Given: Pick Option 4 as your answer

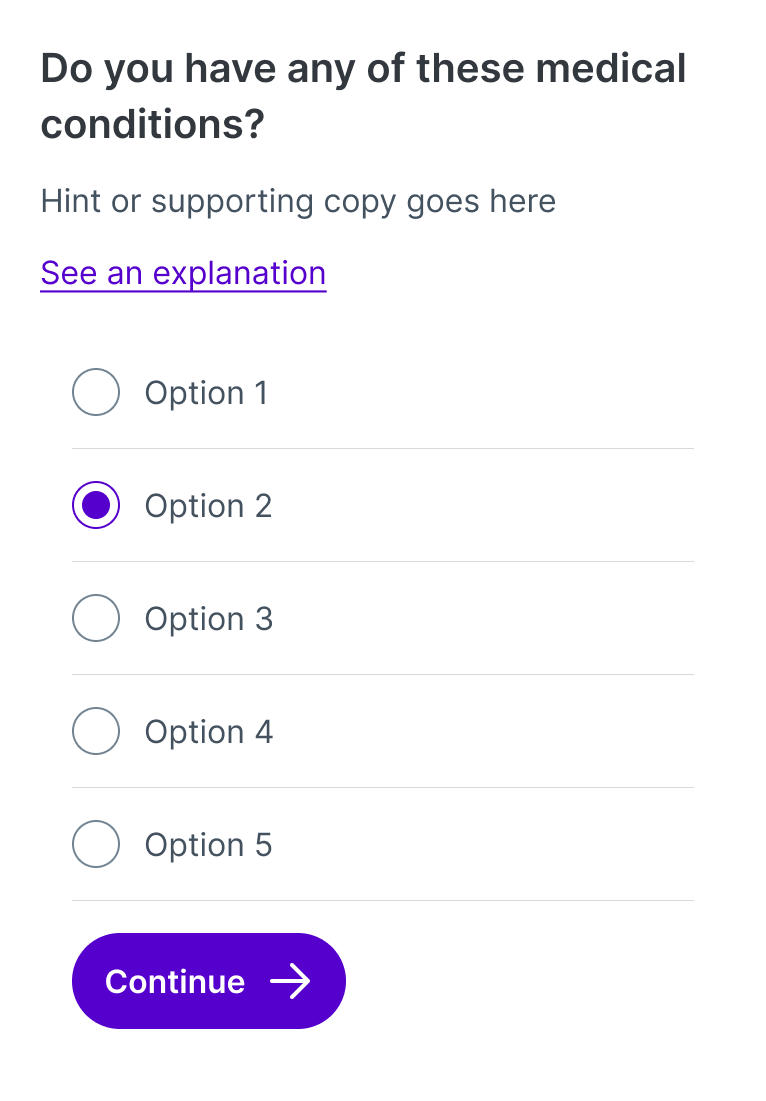Looking at the screenshot, I should pos(95,731).
